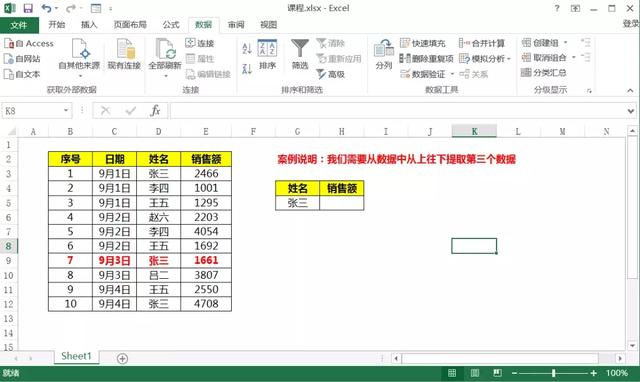Image resolution: width=640 pixels, height=382 pixels.
Task: Select column K header
Action: click(474, 131)
